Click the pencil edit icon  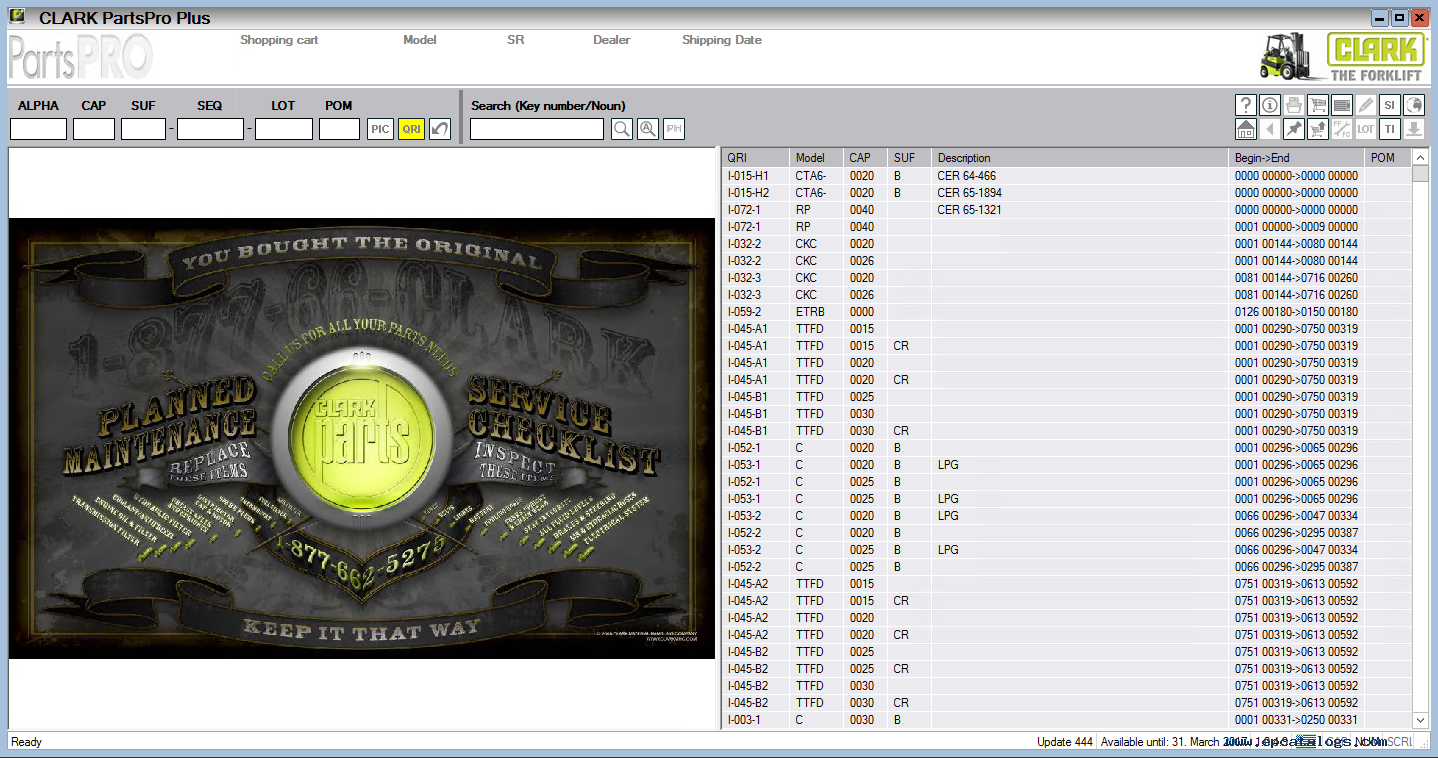pyautogui.click(x=1366, y=105)
